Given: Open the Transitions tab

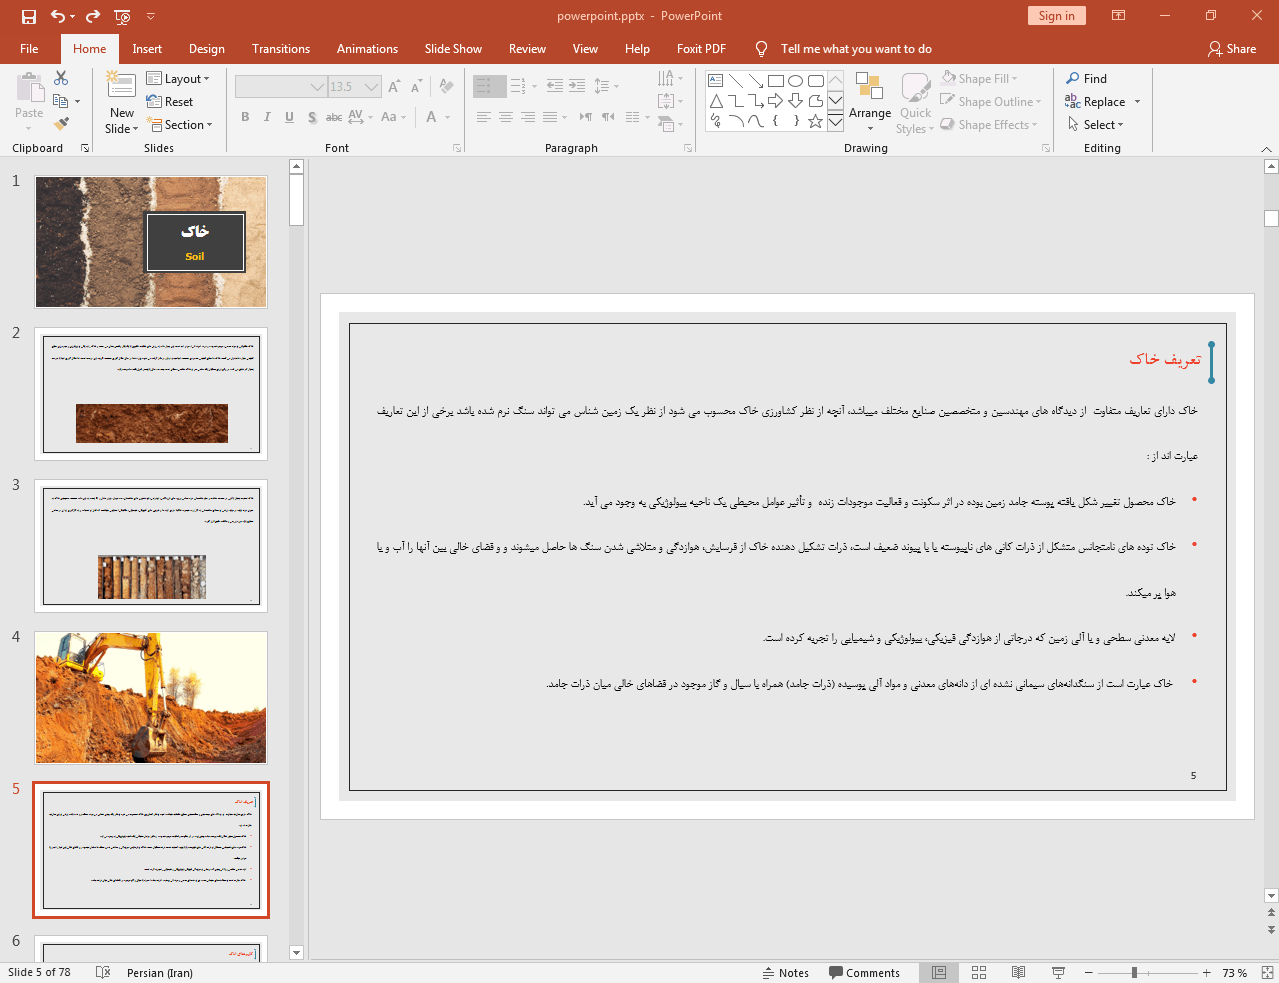Looking at the screenshot, I should [281, 49].
